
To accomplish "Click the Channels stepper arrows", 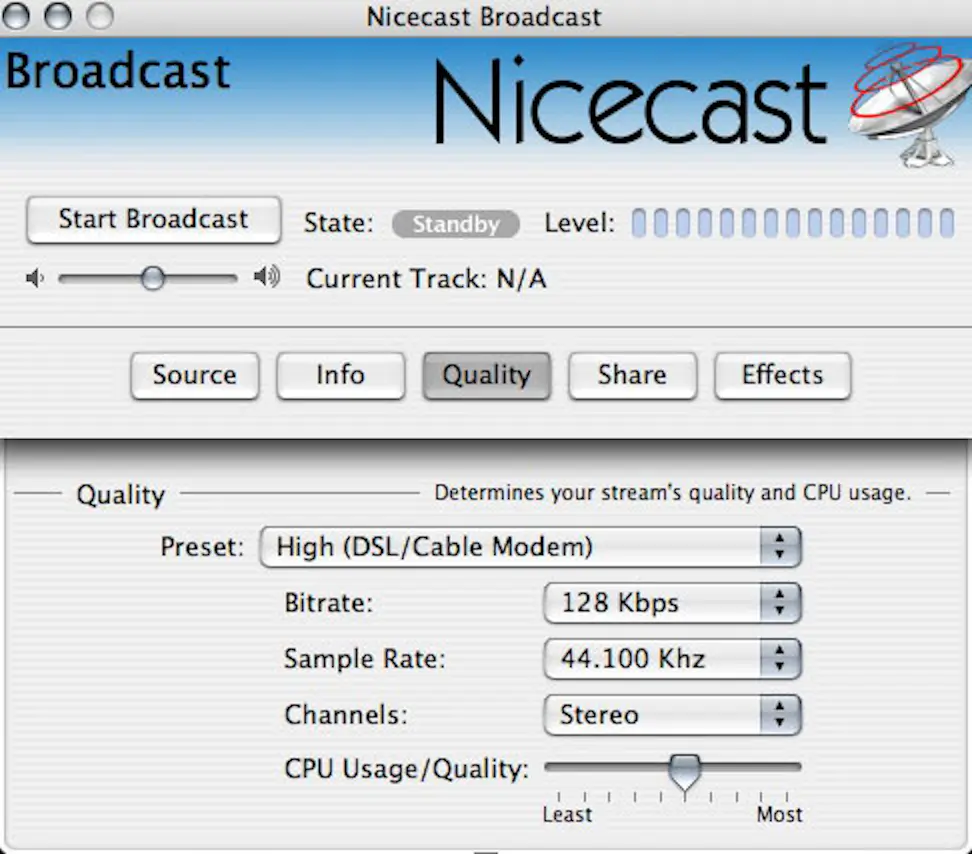I will pyautogui.click(x=778, y=714).
